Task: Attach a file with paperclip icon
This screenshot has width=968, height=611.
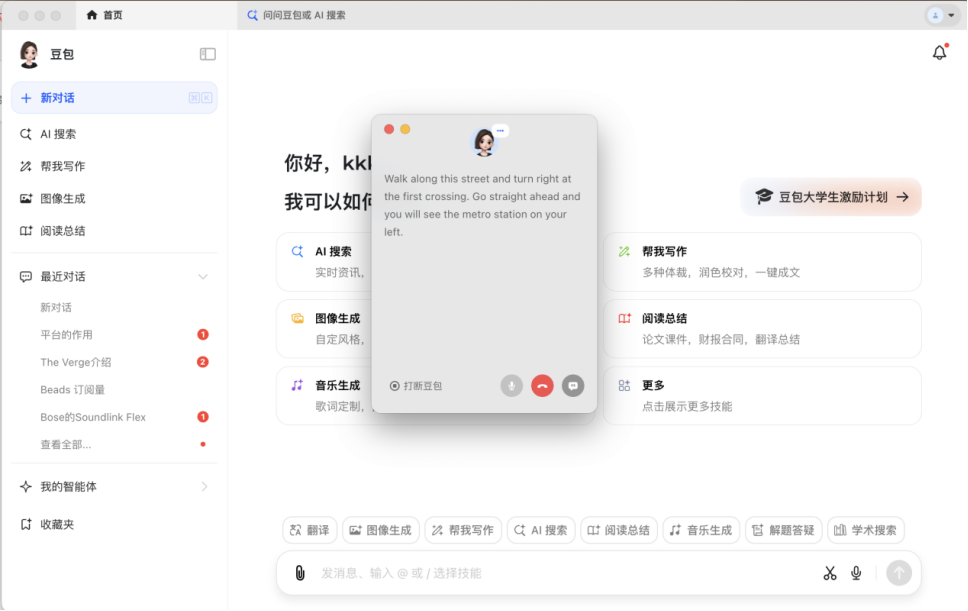Action: (x=299, y=573)
